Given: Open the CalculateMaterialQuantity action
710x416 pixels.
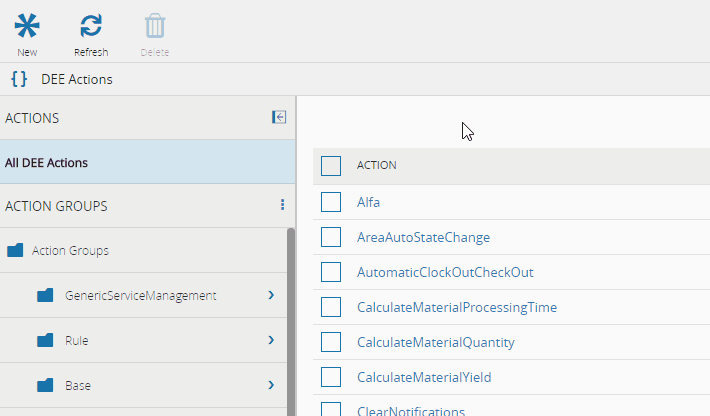Looking at the screenshot, I should pyautogui.click(x=436, y=342).
